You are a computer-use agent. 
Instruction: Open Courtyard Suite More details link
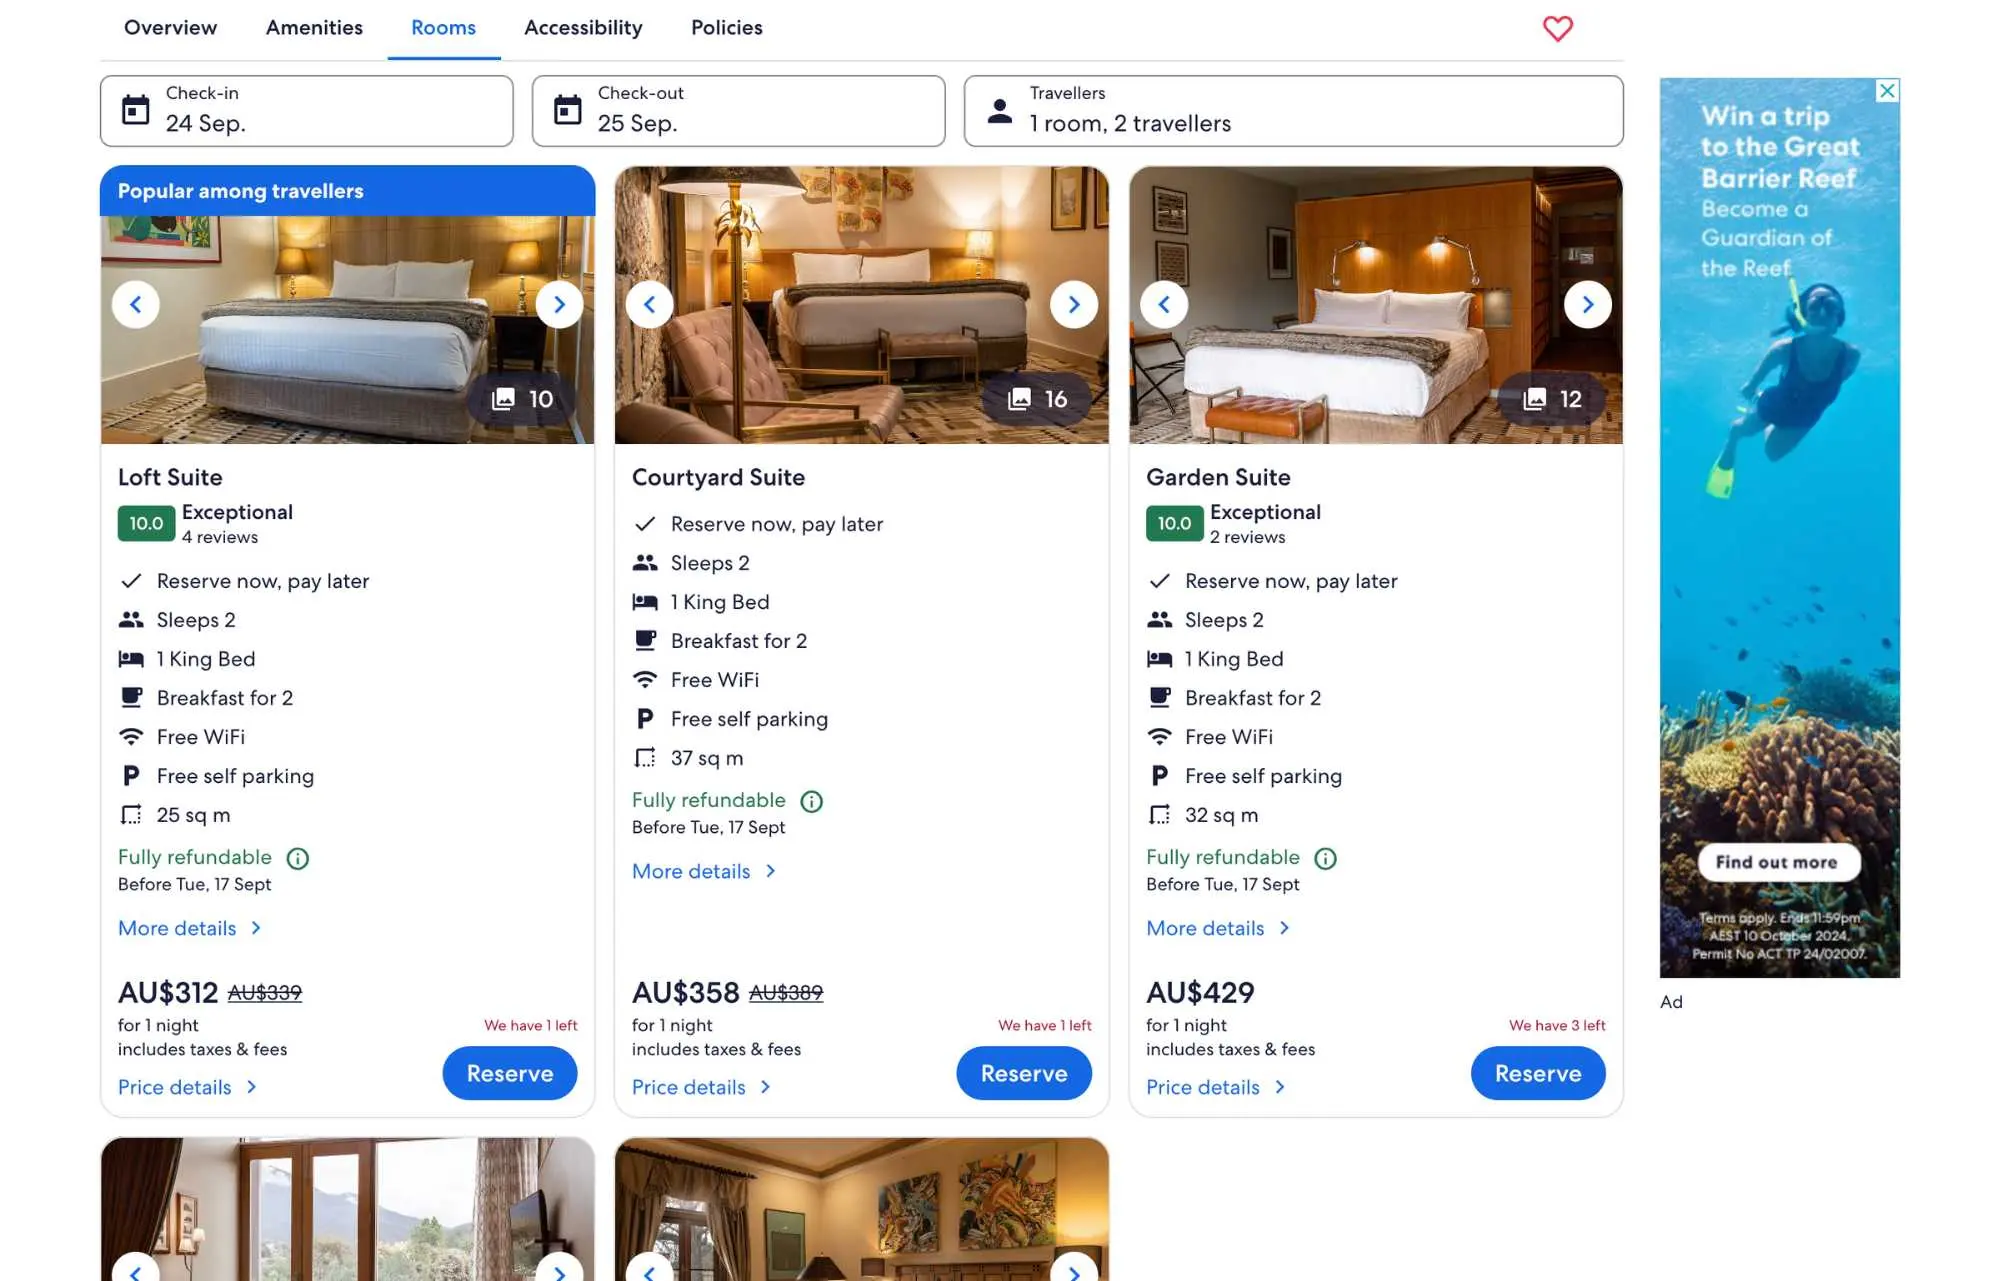coord(704,871)
